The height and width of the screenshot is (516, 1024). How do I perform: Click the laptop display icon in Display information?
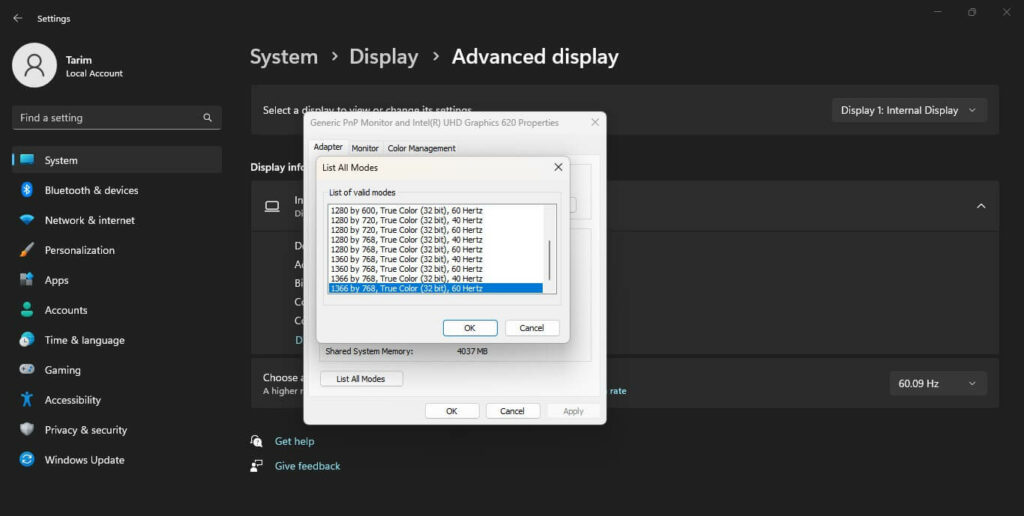272,206
